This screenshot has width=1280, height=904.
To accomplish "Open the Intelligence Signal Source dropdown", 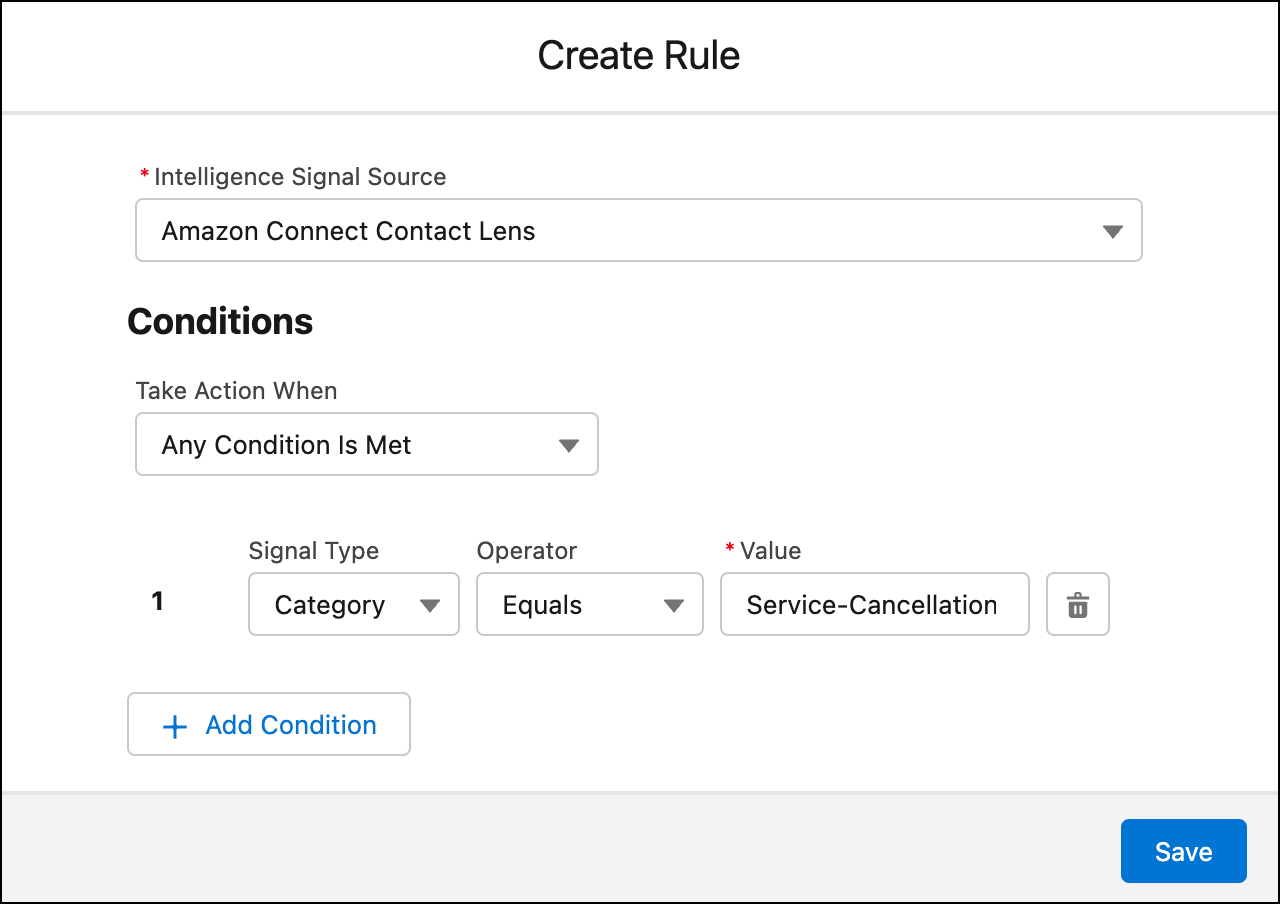I will (639, 230).
